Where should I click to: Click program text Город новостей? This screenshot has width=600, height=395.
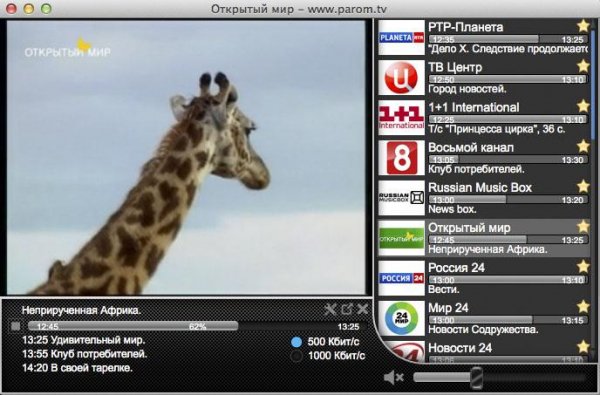pos(467,89)
